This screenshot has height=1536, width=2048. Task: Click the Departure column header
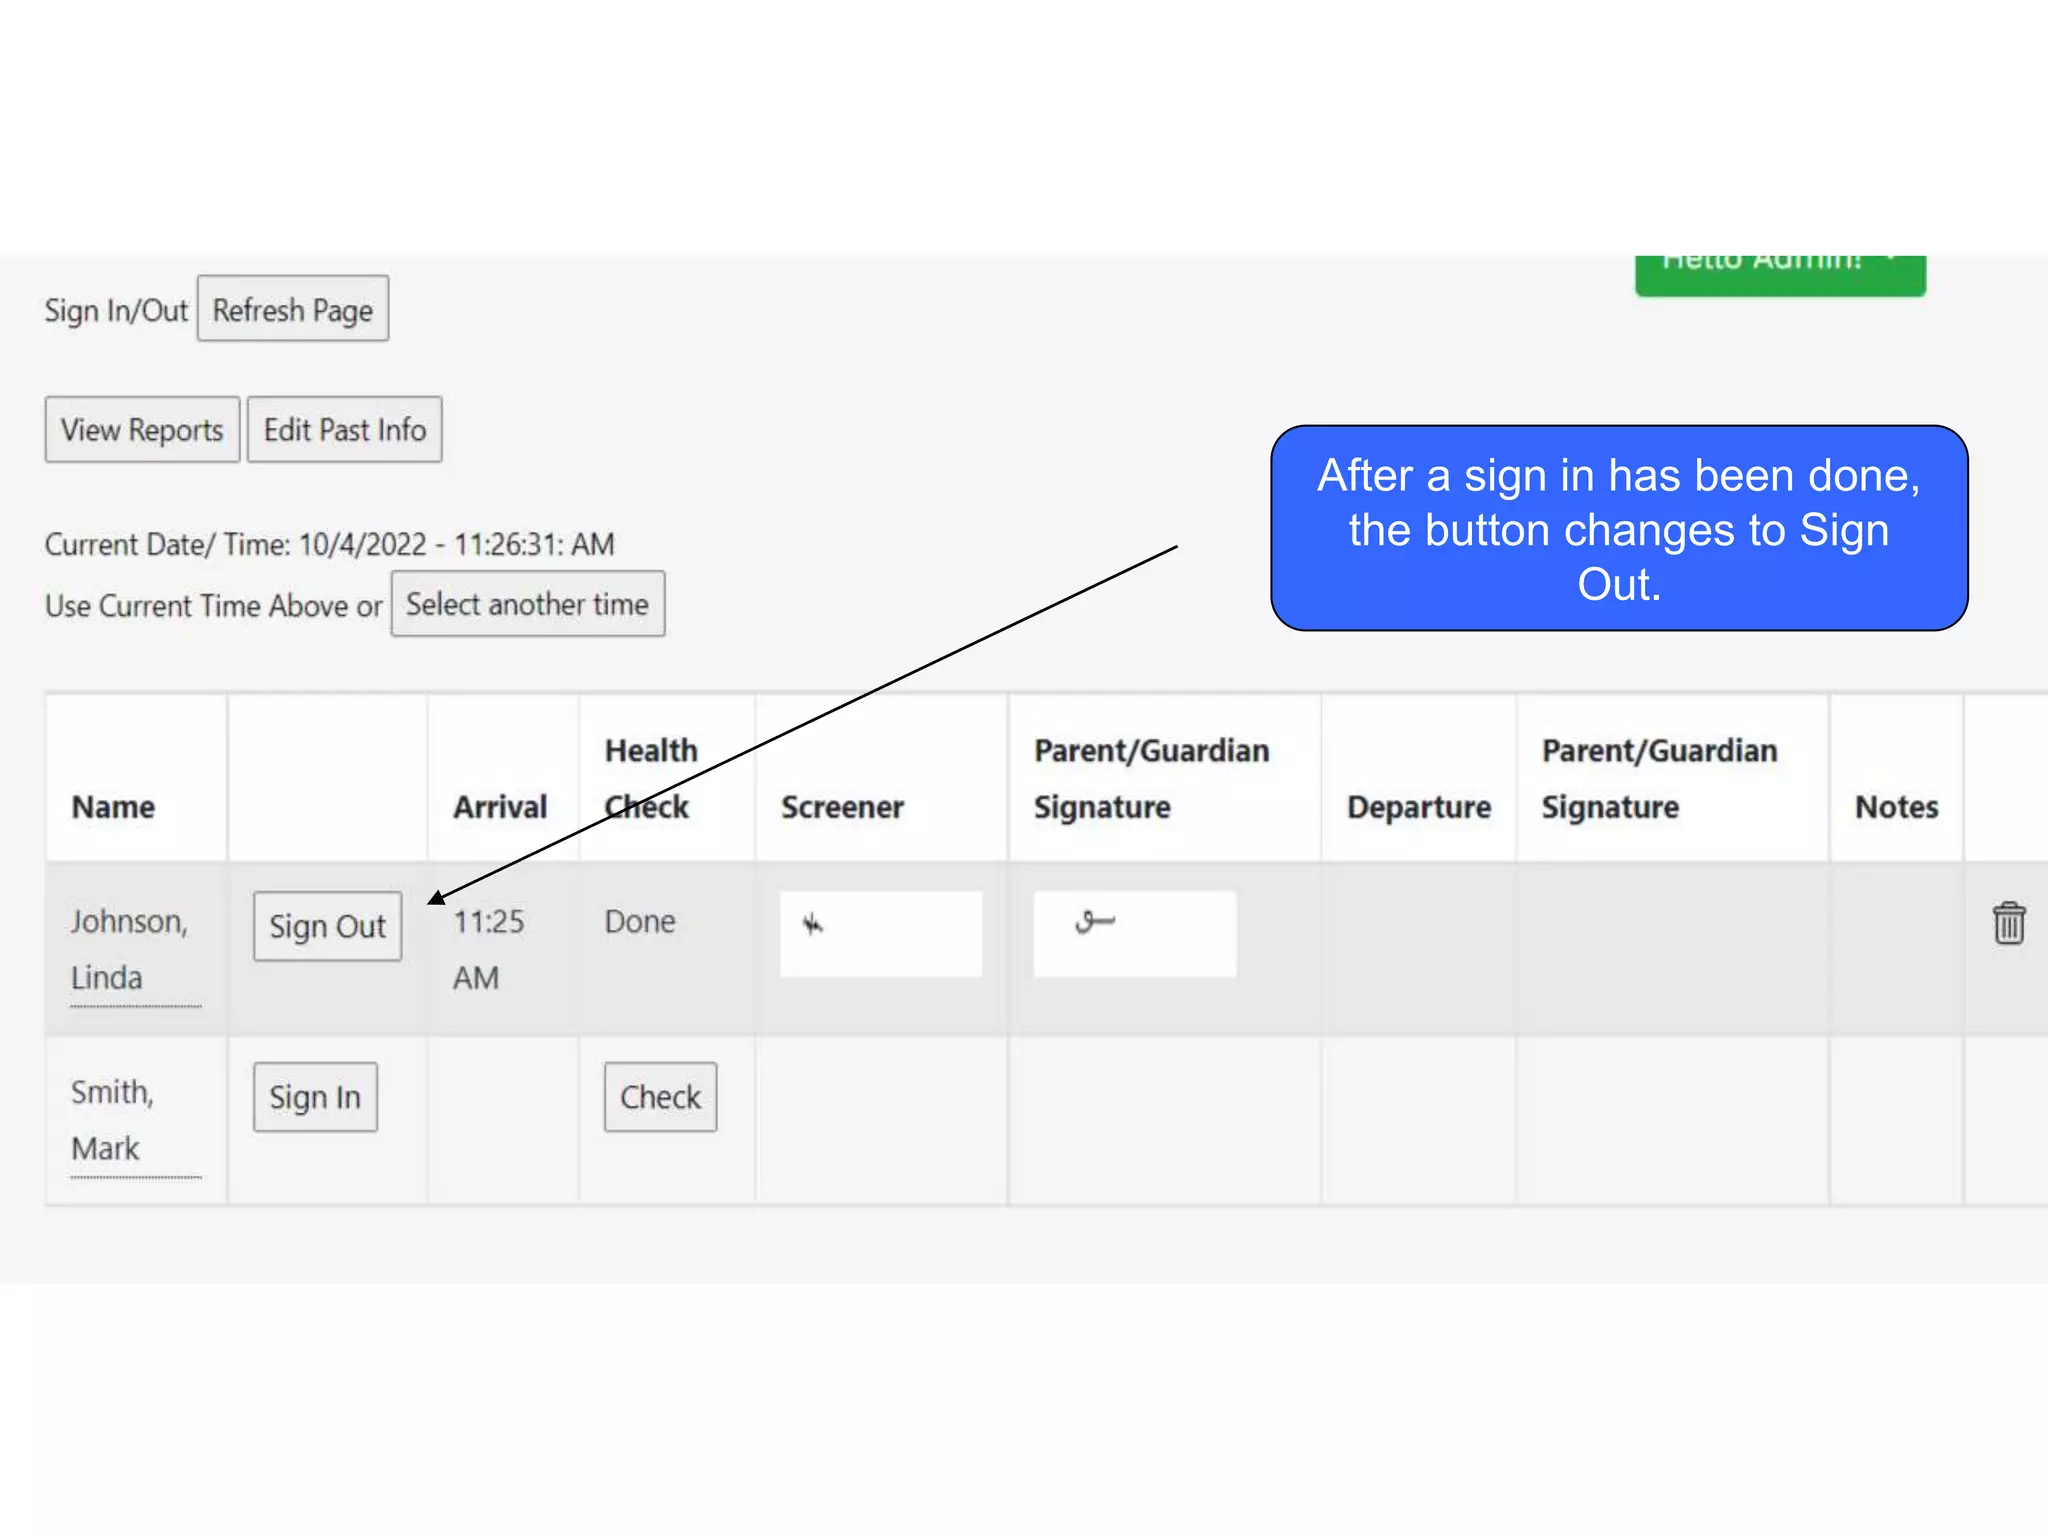1418,806
